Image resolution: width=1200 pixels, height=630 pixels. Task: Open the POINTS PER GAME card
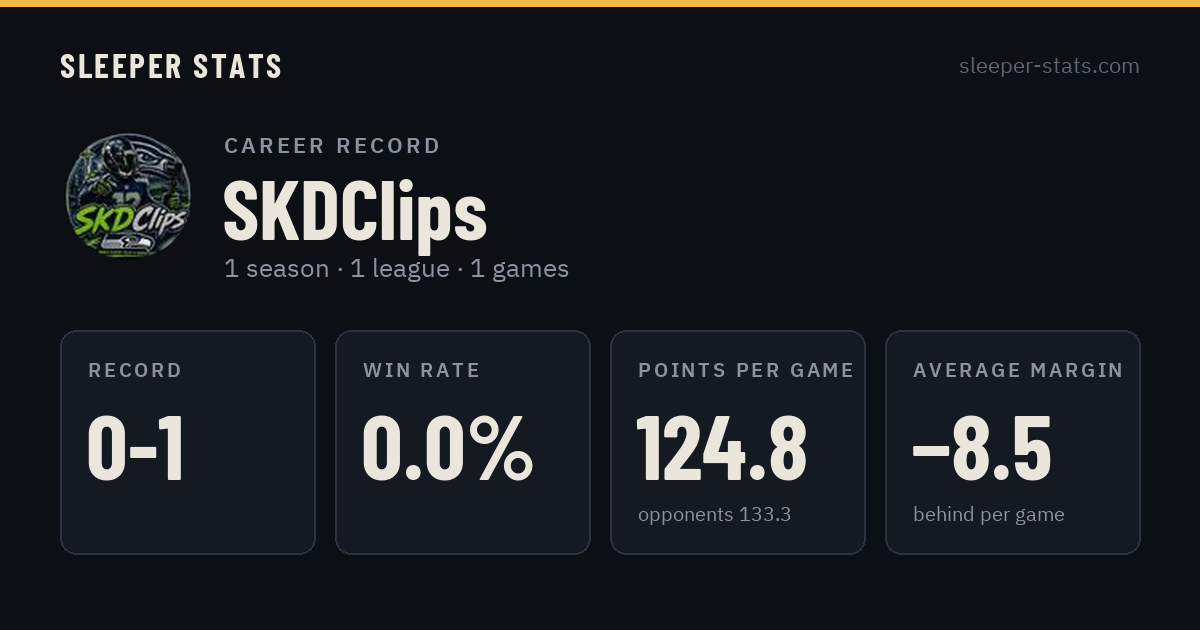tap(738, 442)
